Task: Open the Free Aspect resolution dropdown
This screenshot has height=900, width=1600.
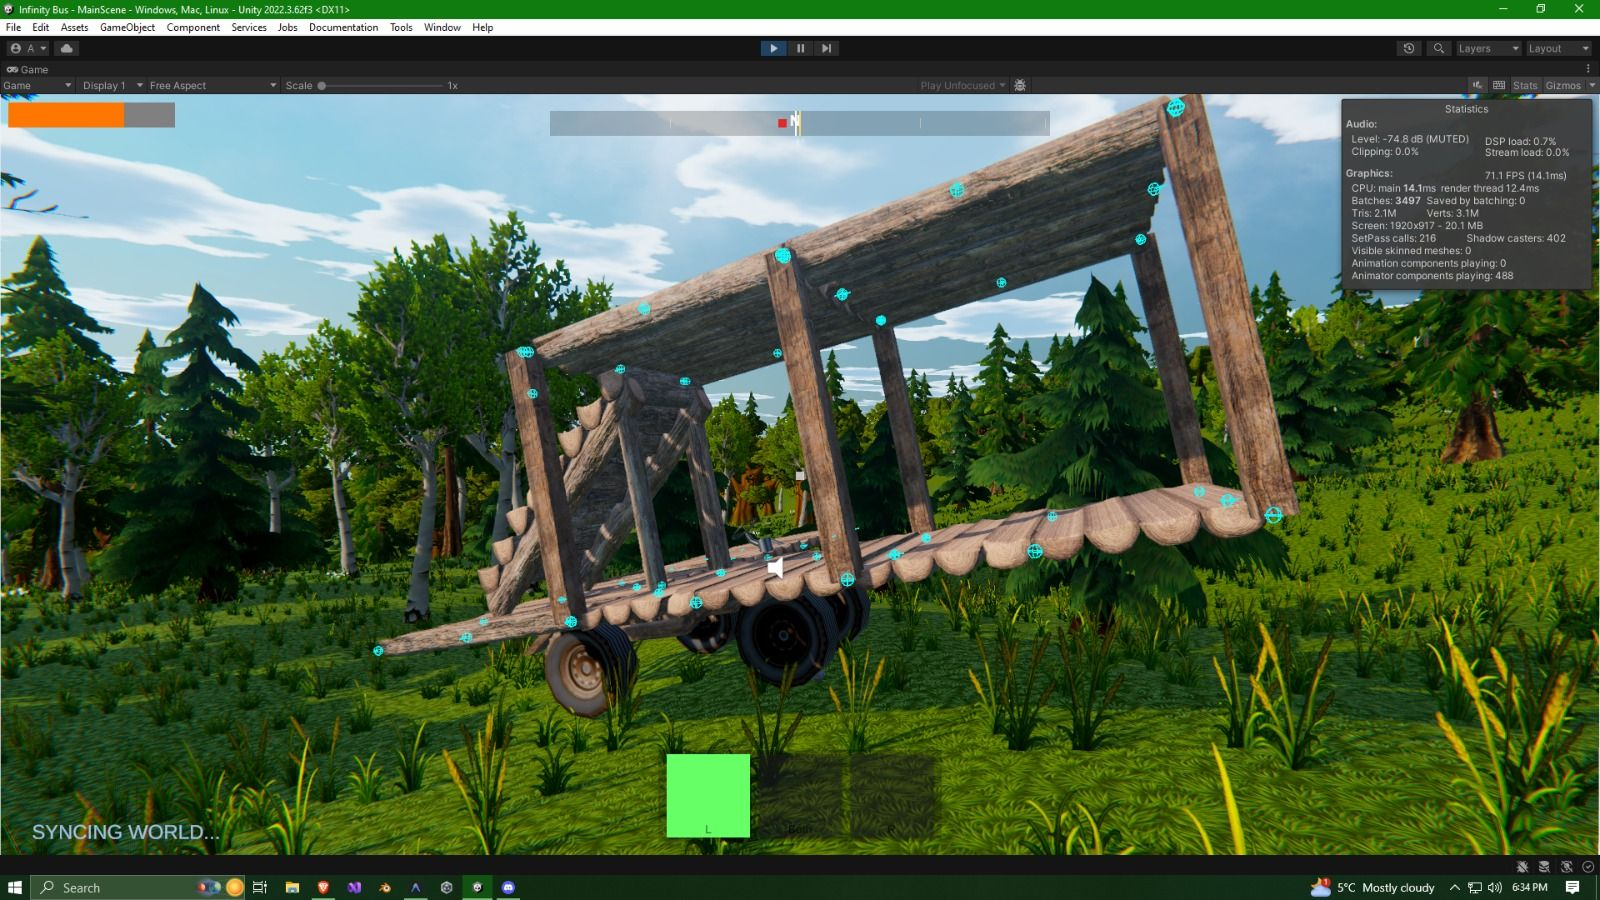Action: tap(212, 85)
